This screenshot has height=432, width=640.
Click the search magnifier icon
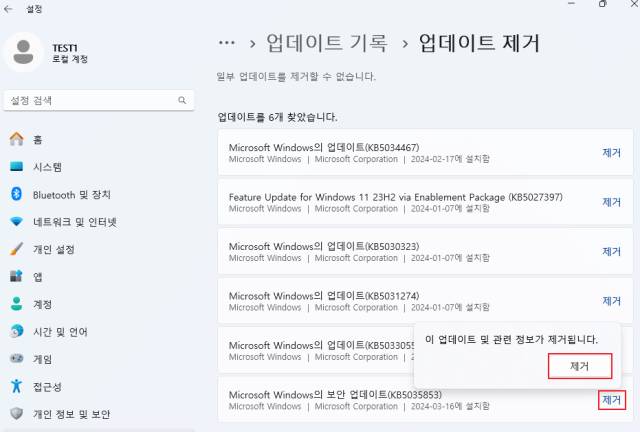pos(182,100)
